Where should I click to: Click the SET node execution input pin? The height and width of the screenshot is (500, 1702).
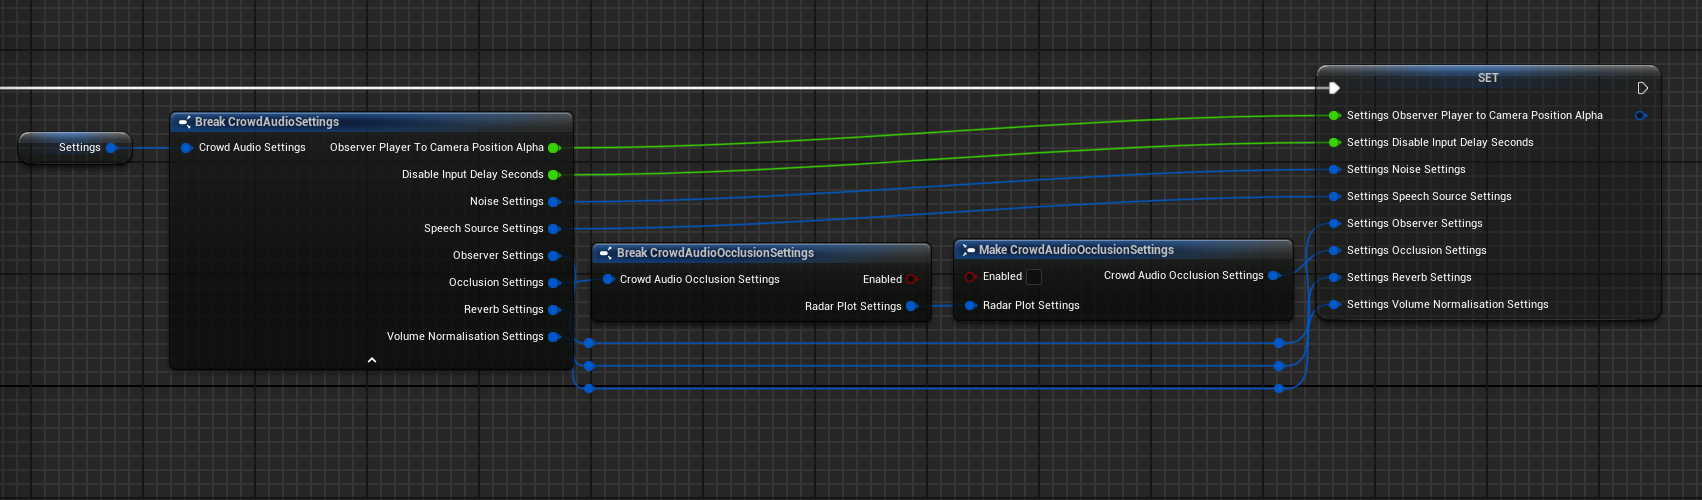click(1334, 88)
